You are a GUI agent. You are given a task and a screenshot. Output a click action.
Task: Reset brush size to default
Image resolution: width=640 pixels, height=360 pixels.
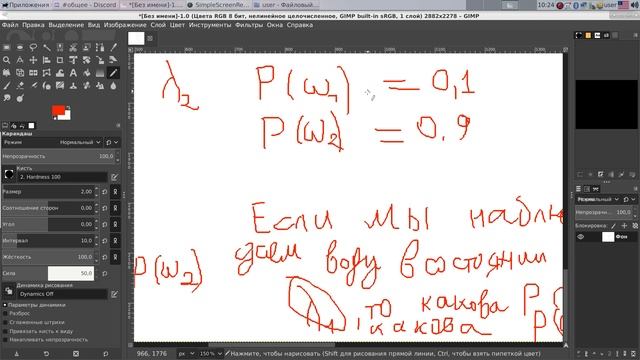pyautogui.click(x=104, y=192)
